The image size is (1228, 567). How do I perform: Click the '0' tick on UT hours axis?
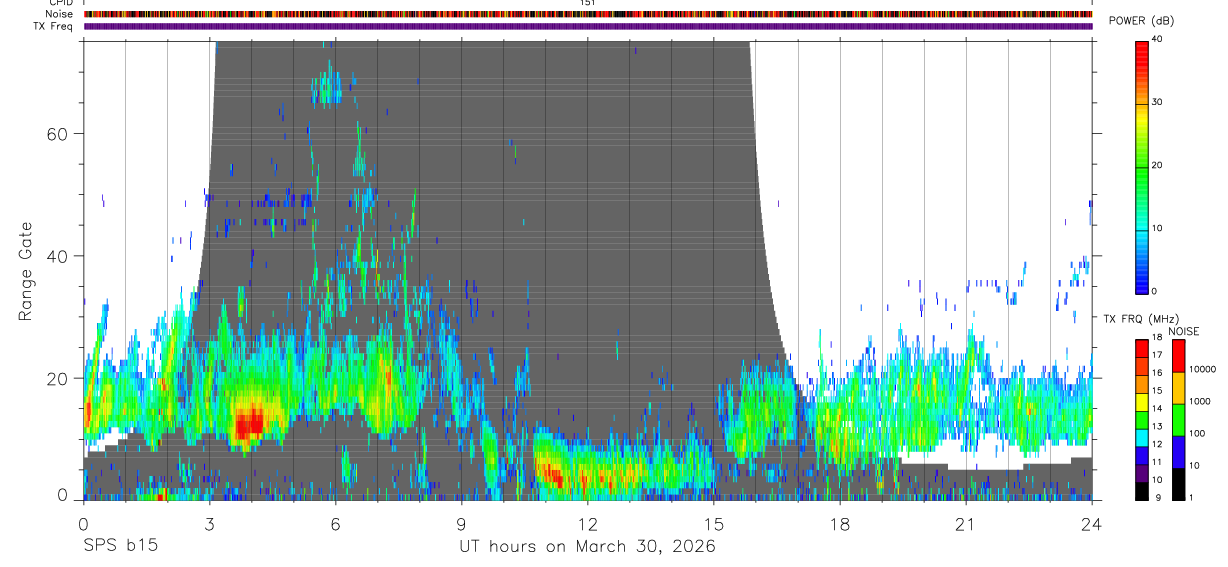(83, 524)
